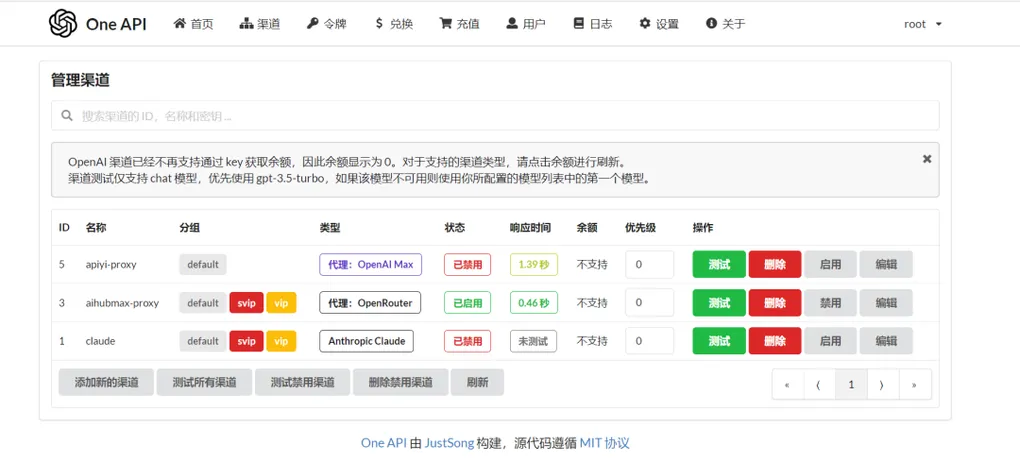Click 删除禁用渠道 button
The width and height of the screenshot is (1020, 466).
401,383
